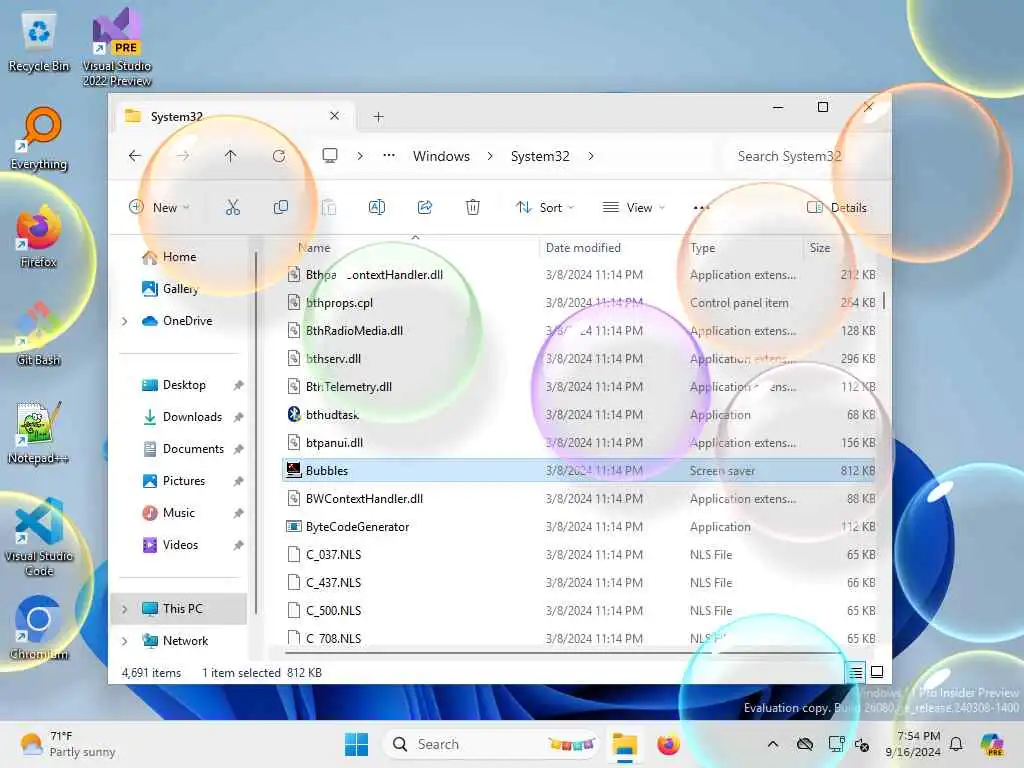Viewport: 1024px width, 768px height.
Task: Click the Paste icon in the toolbar
Action: [328, 208]
